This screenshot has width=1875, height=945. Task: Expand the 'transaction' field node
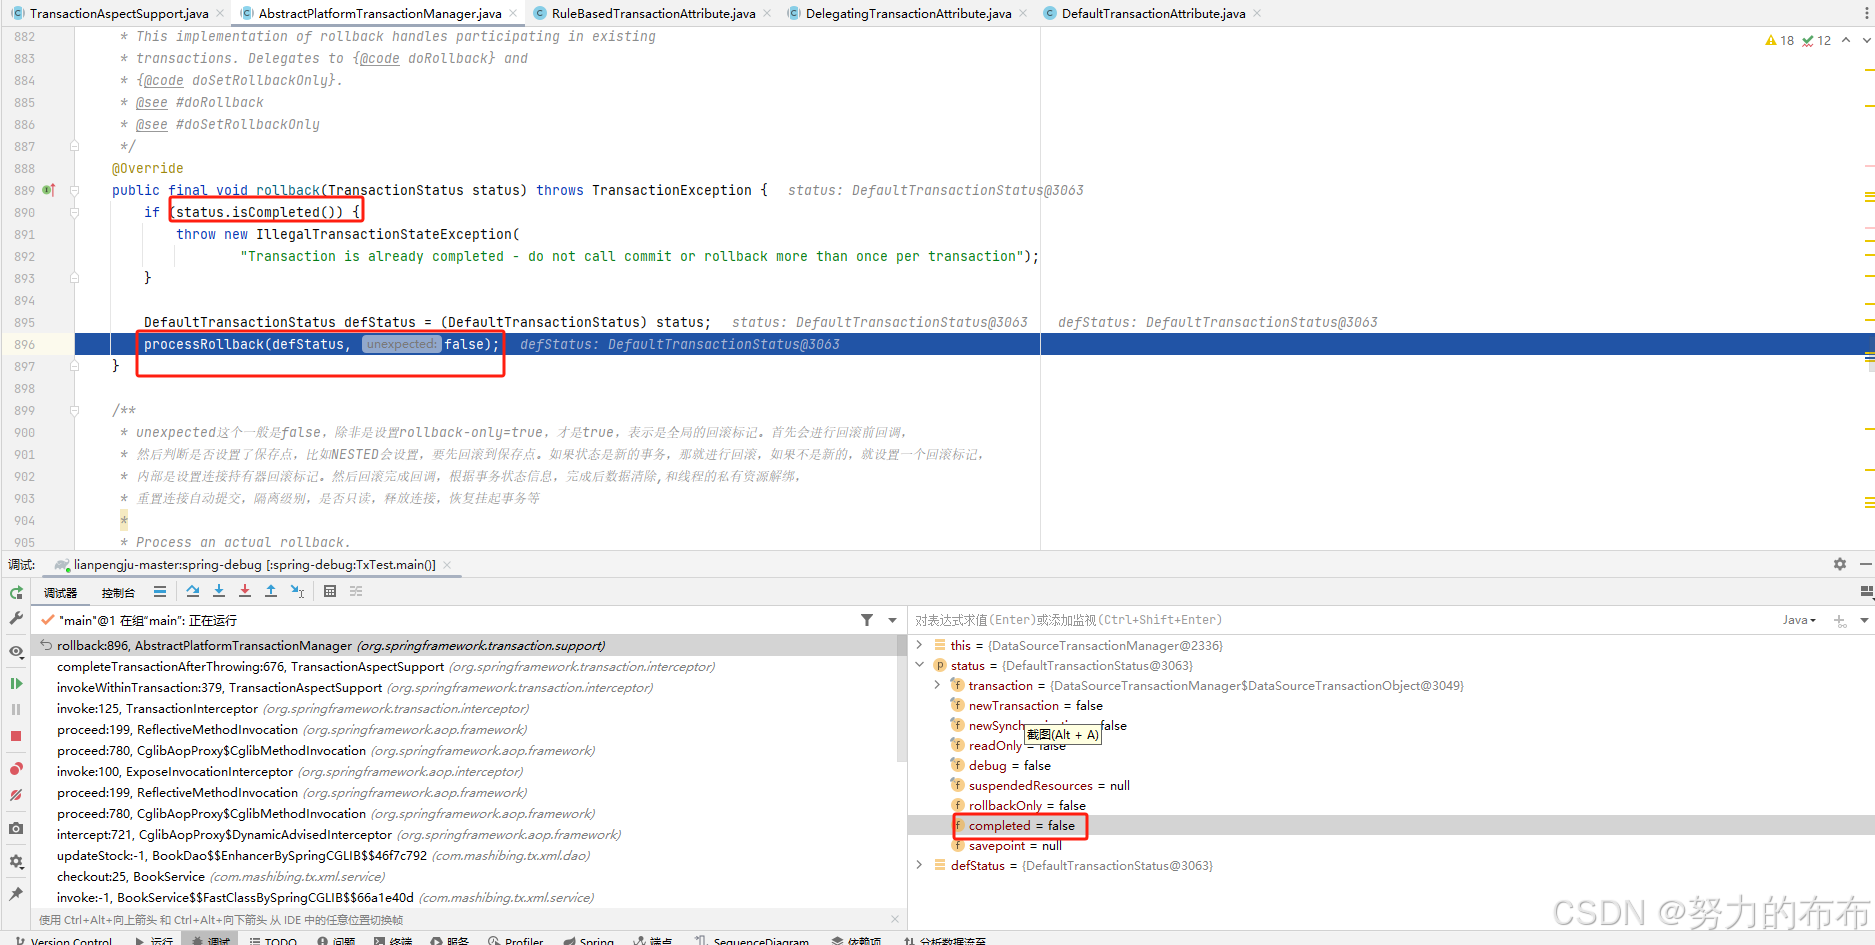click(x=937, y=685)
